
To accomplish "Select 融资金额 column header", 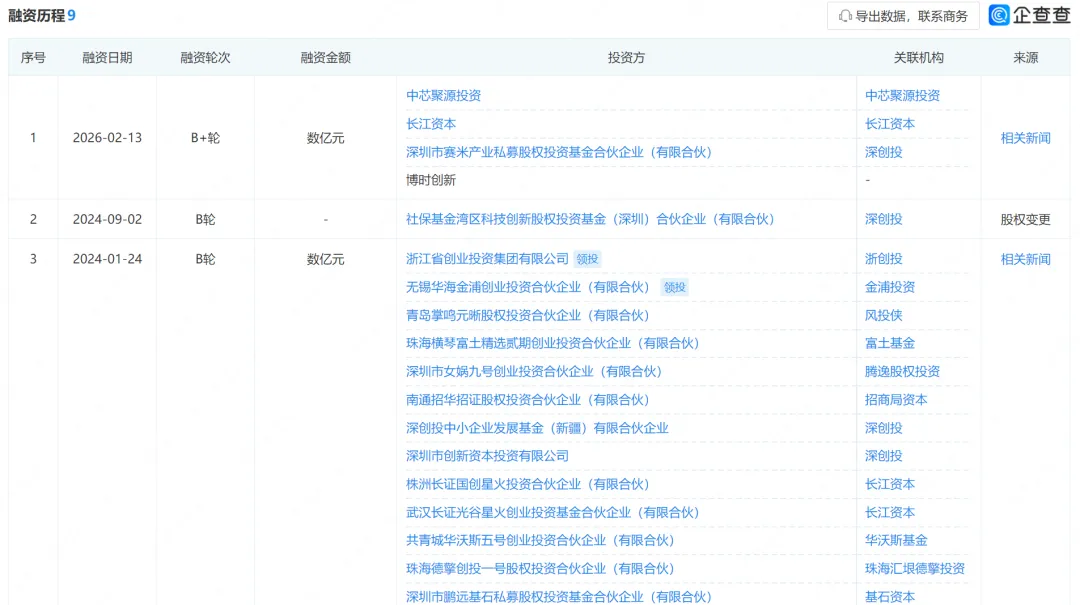I will 325,58.
